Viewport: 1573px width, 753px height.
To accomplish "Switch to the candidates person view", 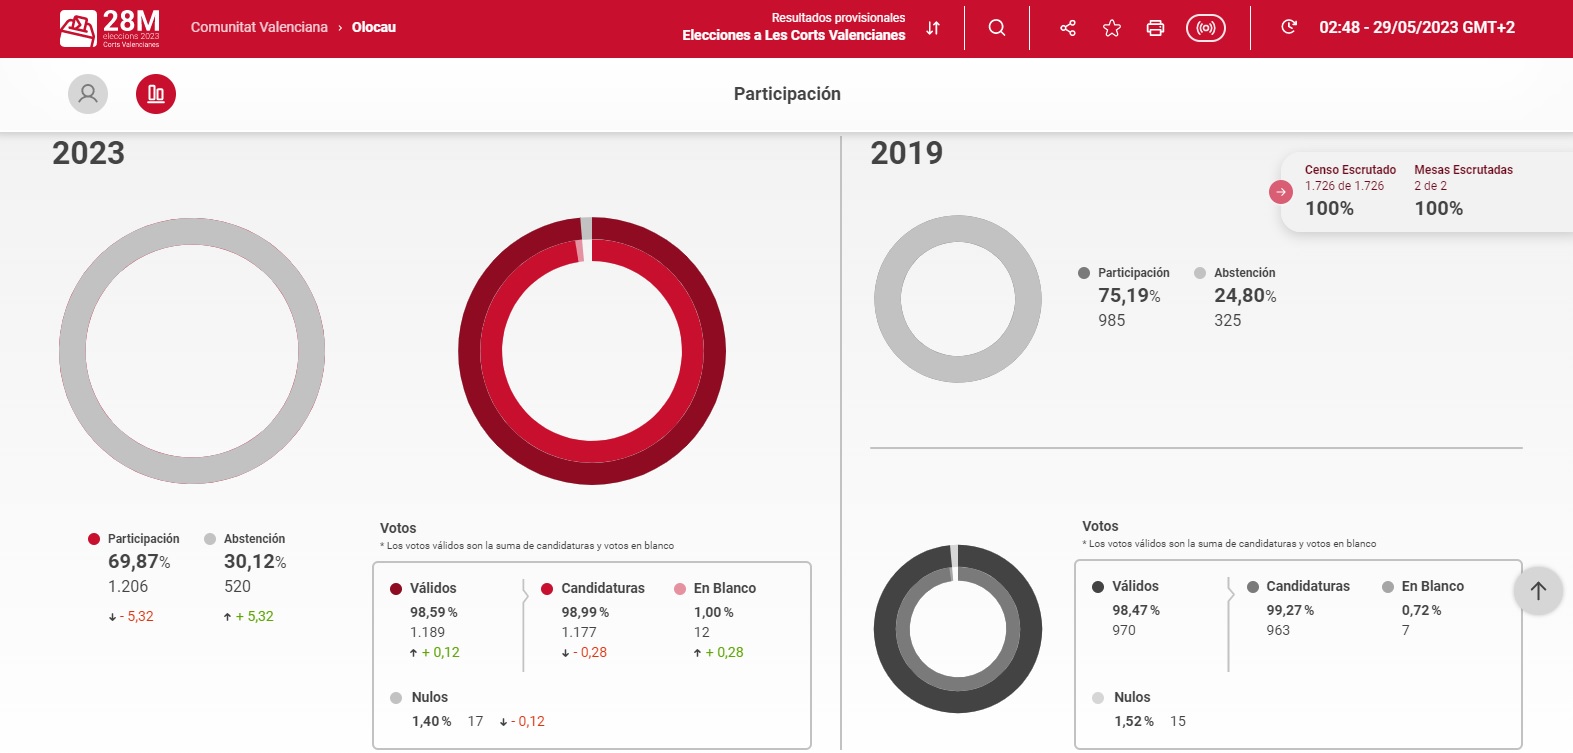I will coord(88,94).
